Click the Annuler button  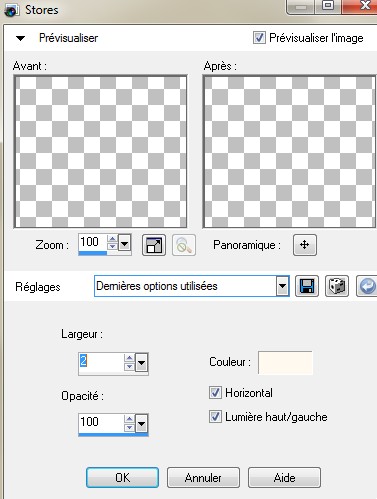coord(203,477)
